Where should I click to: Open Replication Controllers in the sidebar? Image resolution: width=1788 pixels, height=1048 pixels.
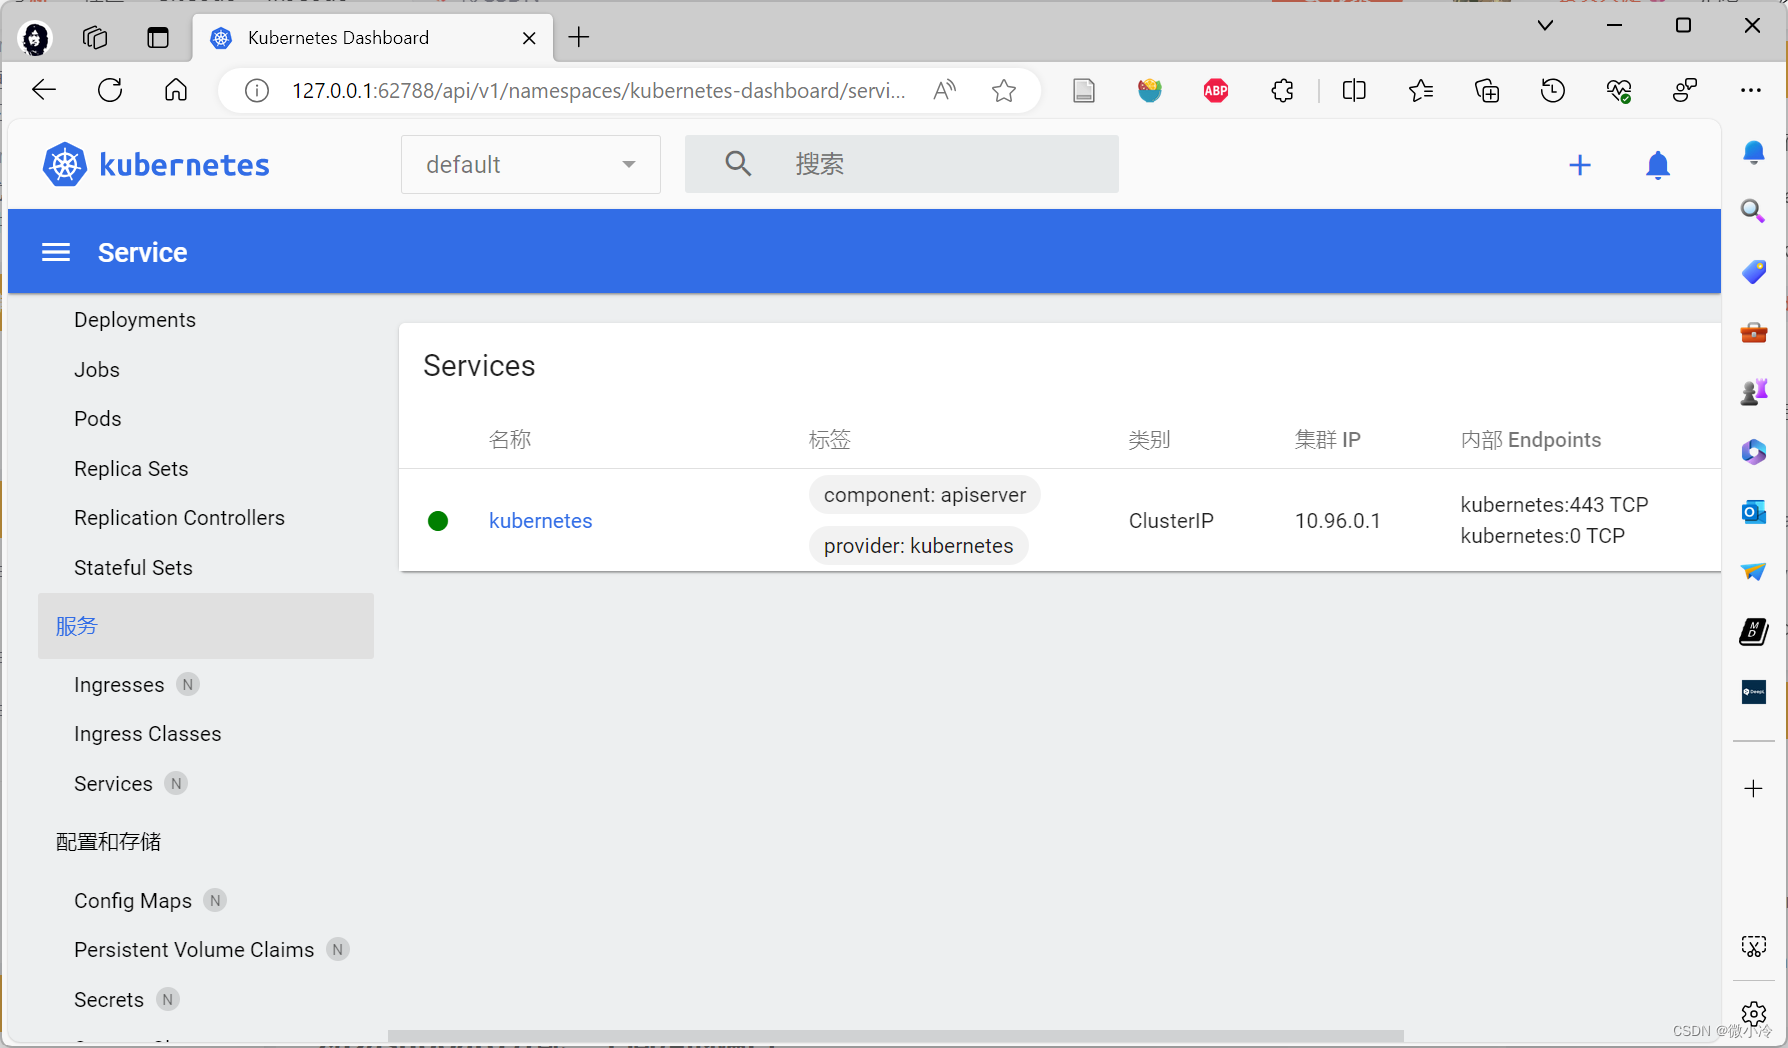coord(179,518)
